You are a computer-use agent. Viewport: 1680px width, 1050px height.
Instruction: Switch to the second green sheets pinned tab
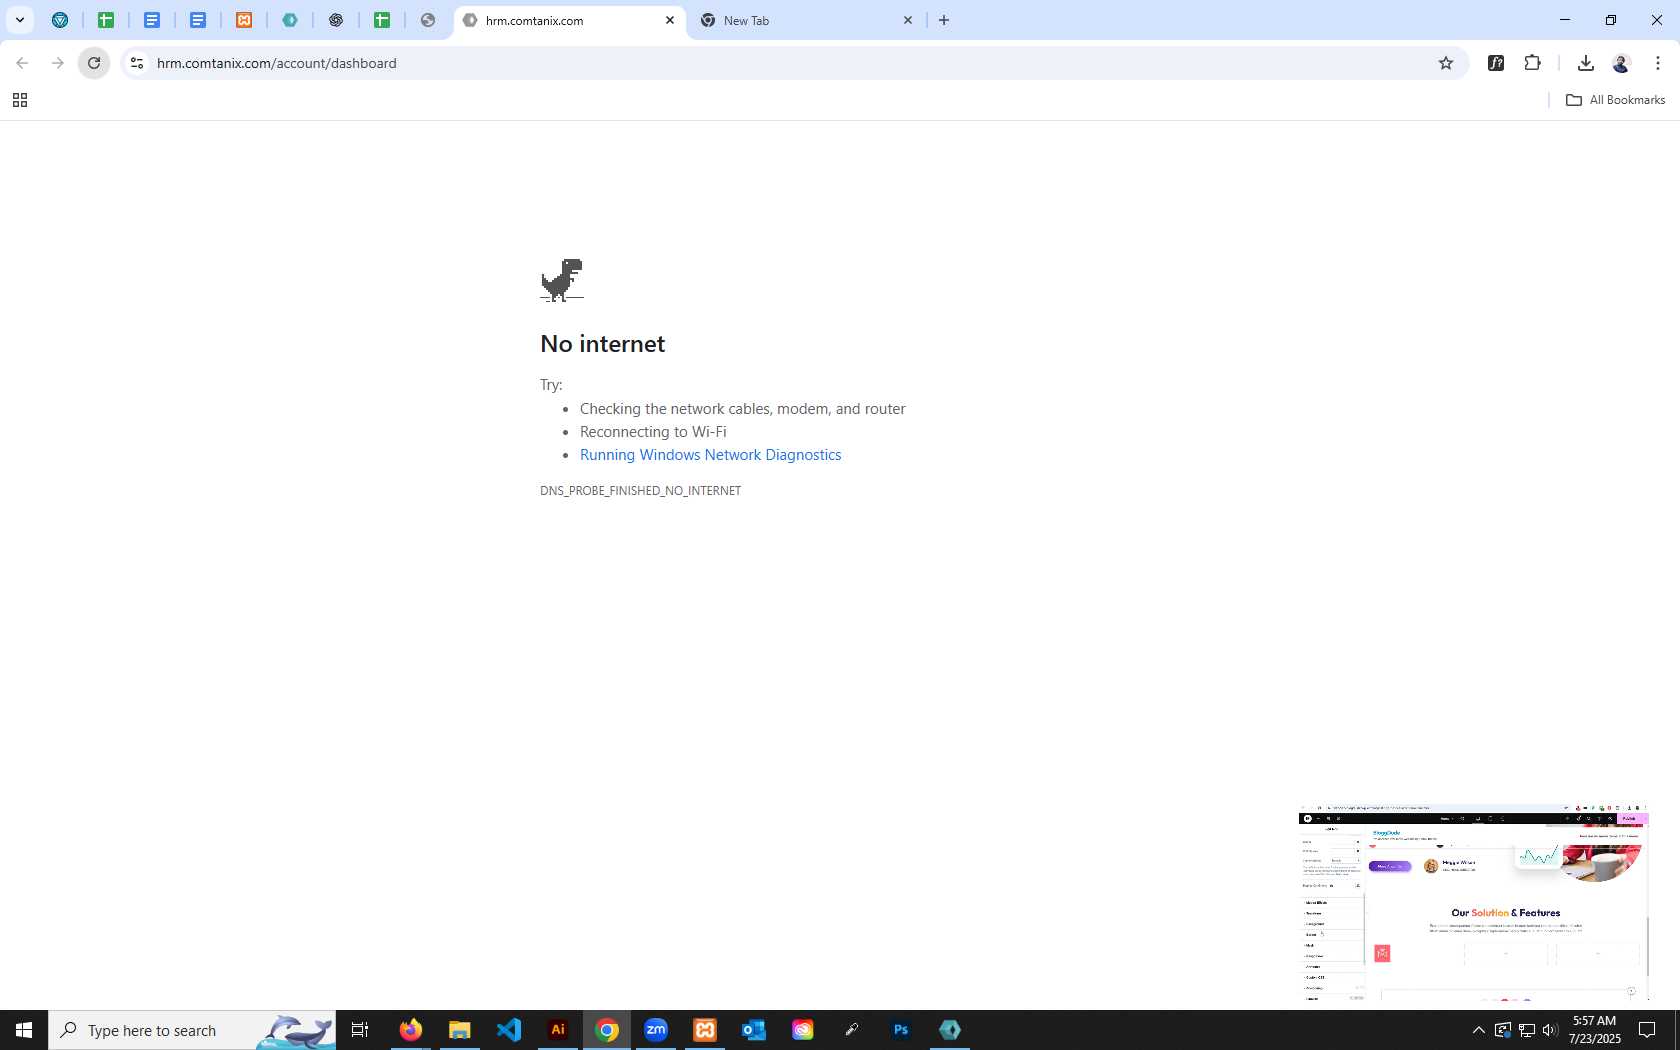[382, 20]
